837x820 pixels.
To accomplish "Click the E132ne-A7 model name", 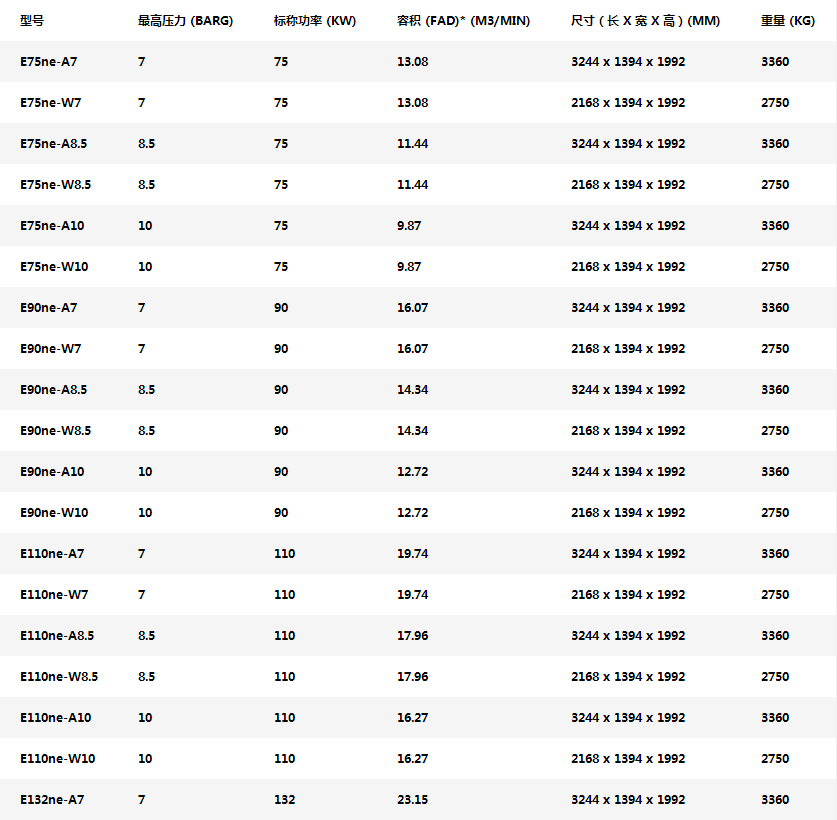I will [x=52, y=800].
